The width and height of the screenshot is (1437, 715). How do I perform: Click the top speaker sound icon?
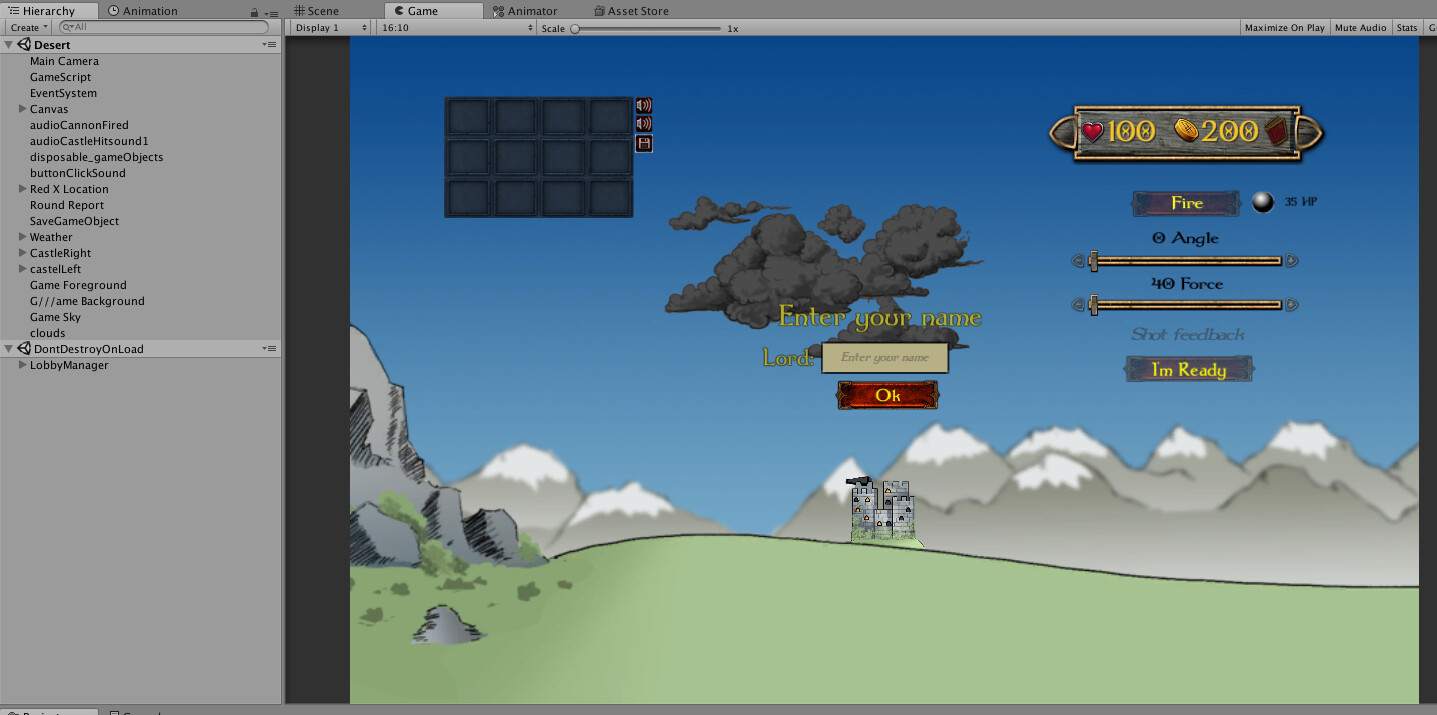tap(645, 103)
